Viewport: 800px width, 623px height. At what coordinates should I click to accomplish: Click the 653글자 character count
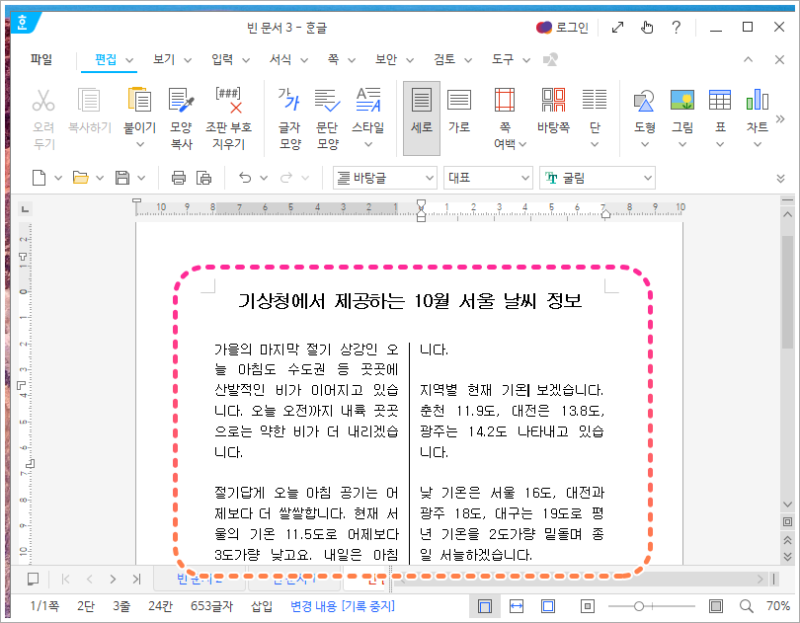tap(211, 606)
